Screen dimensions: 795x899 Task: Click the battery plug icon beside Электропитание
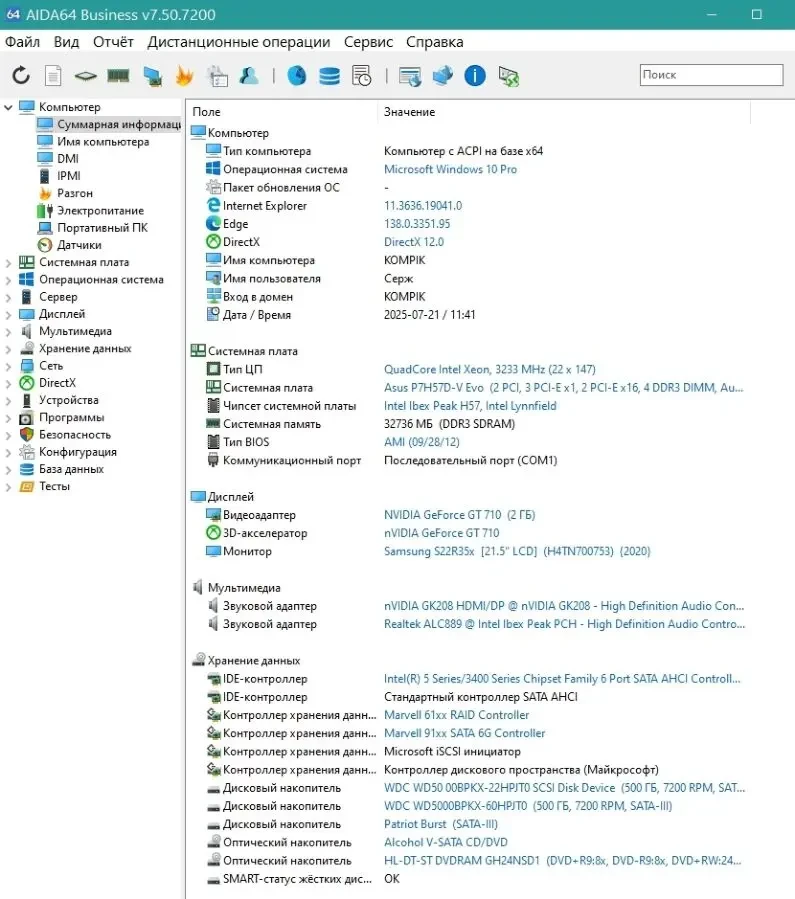tap(45, 210)
